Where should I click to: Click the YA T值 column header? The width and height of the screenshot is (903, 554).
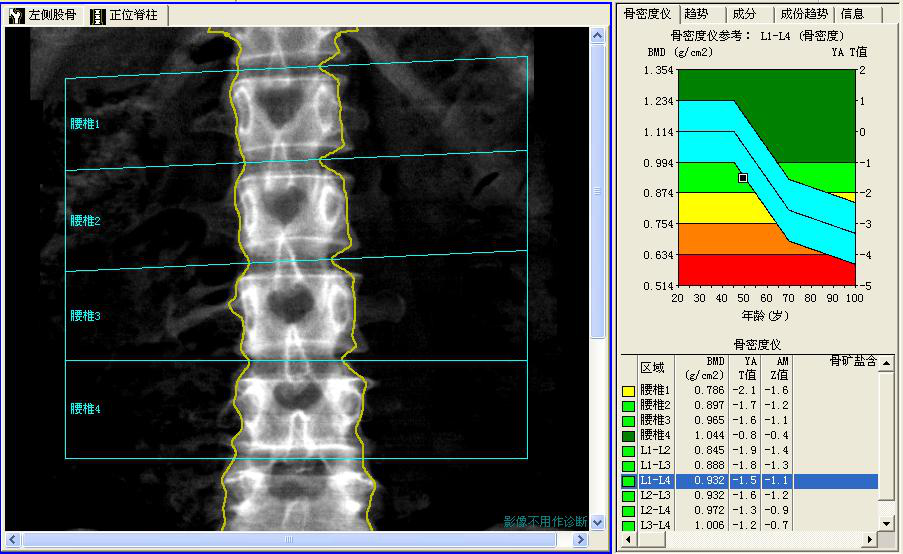(745, 369)
